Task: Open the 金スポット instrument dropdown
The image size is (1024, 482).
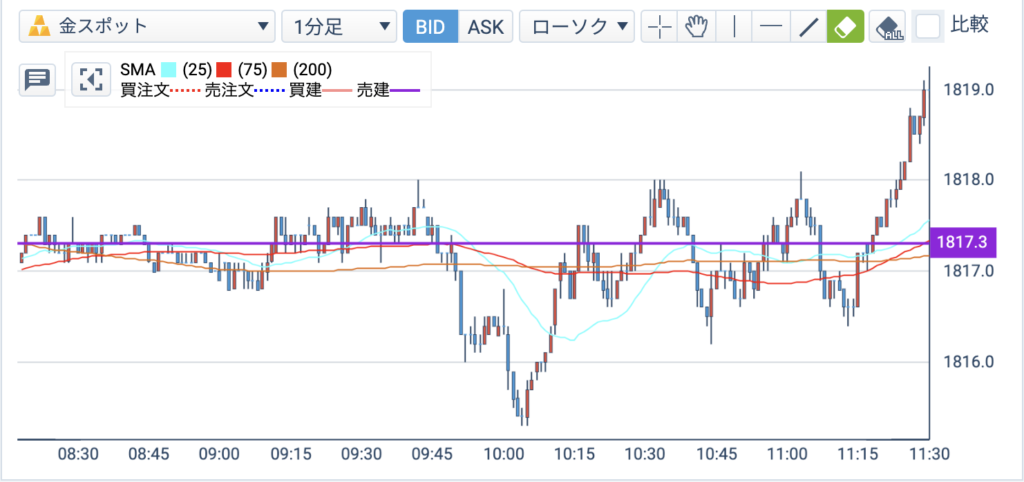Action: pos(147,27)
